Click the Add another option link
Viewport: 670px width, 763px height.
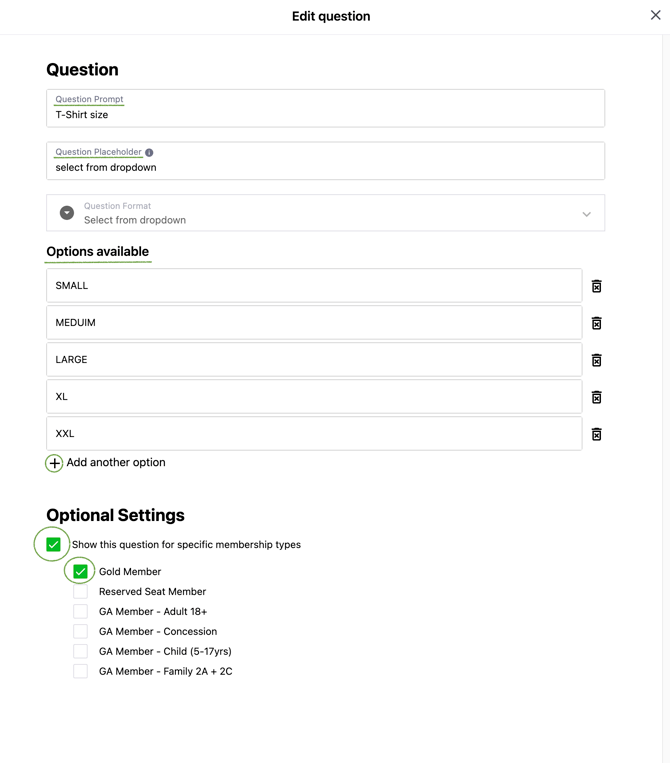[116, 463]
